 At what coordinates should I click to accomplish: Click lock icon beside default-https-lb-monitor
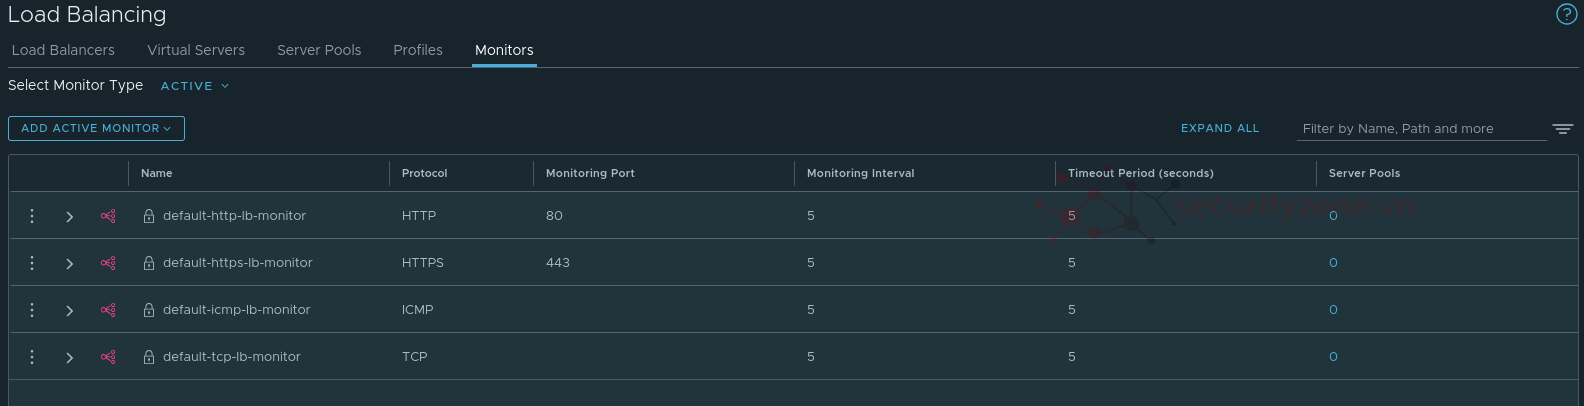coord(149,263)
